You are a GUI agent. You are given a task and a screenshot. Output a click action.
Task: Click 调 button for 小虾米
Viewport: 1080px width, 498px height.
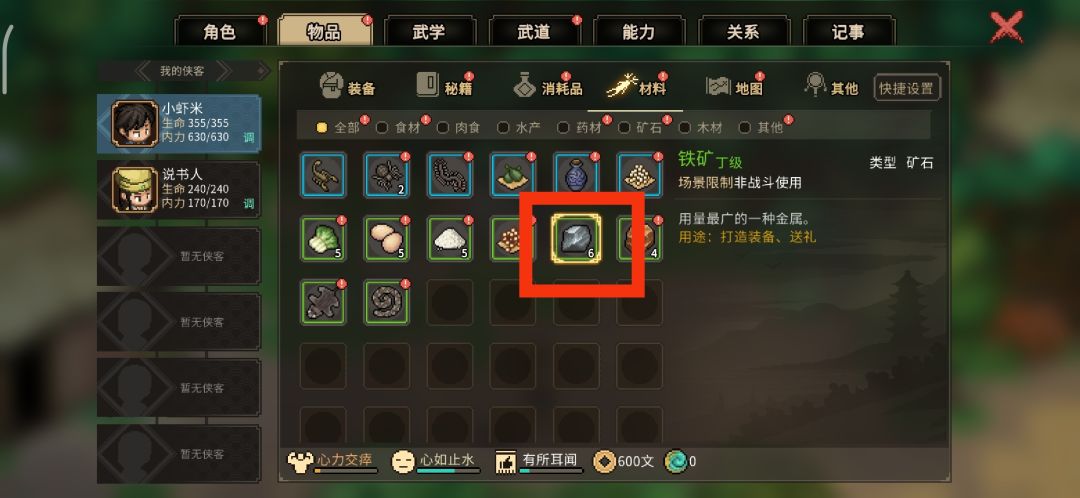[x=249, y=137]
